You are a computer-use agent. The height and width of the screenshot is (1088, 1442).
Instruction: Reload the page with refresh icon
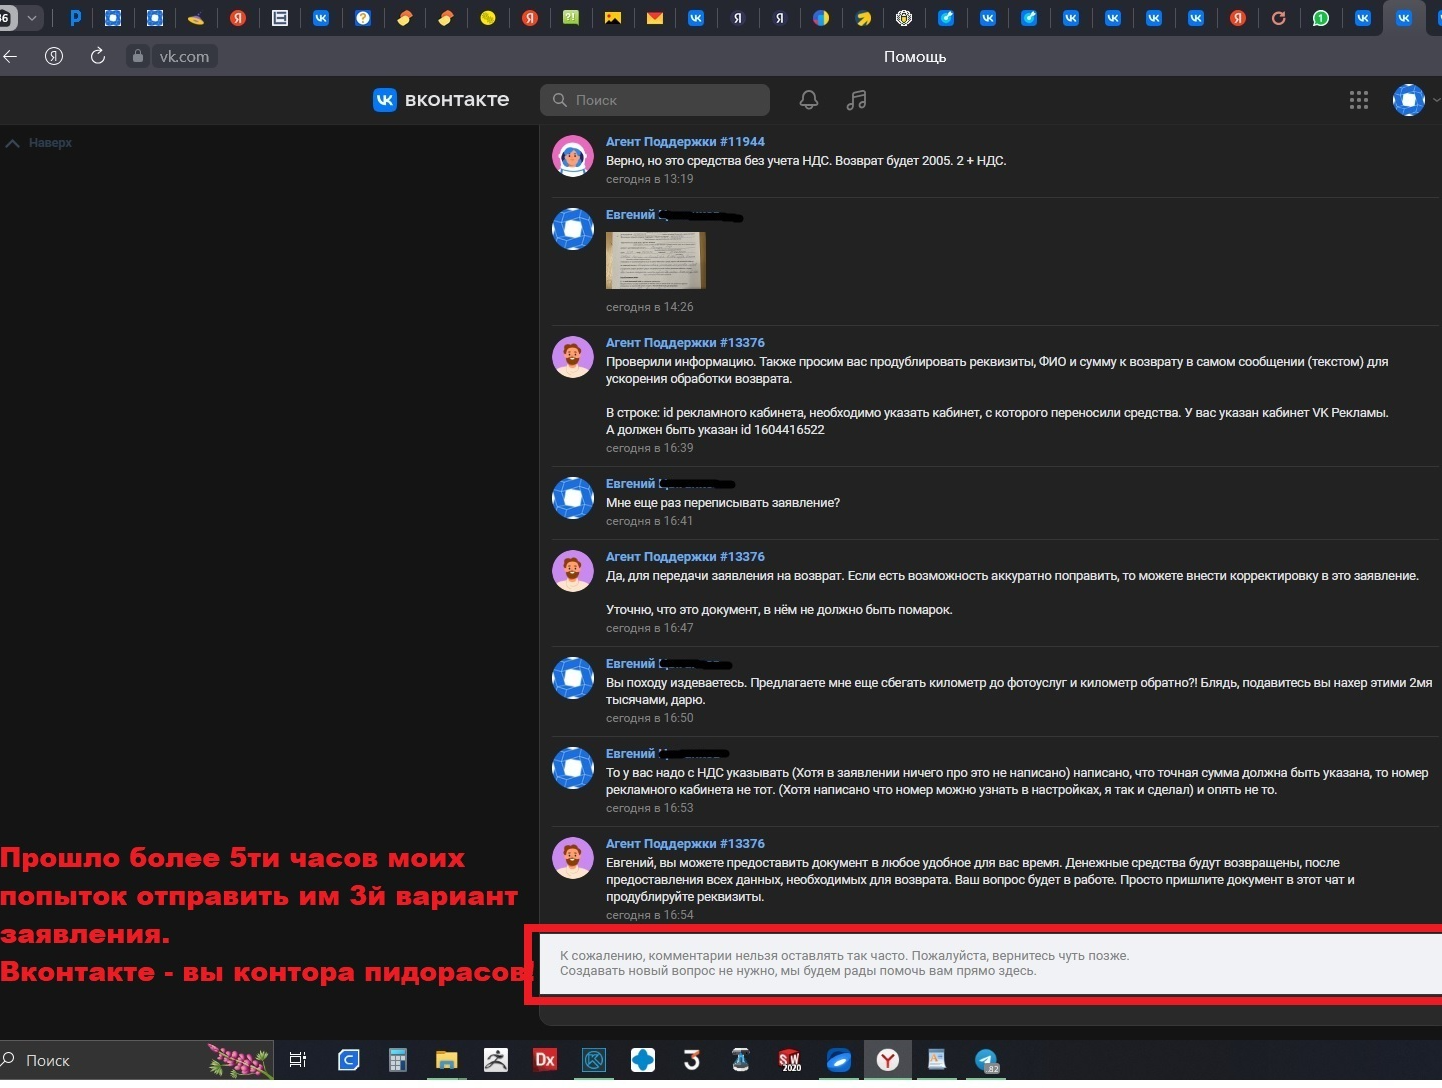pos(97,56)
